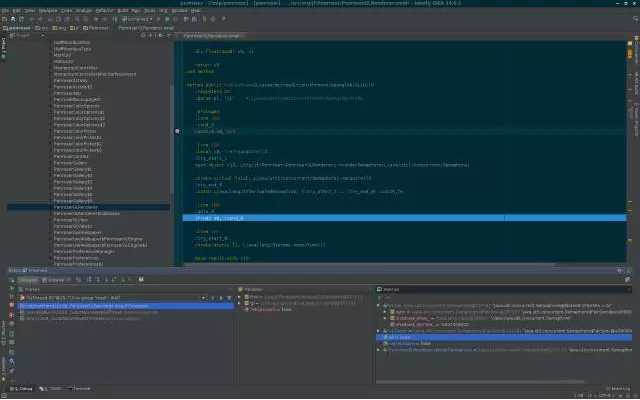Open the Refactor menu
The image size is (640, 400).
(105, 11)
